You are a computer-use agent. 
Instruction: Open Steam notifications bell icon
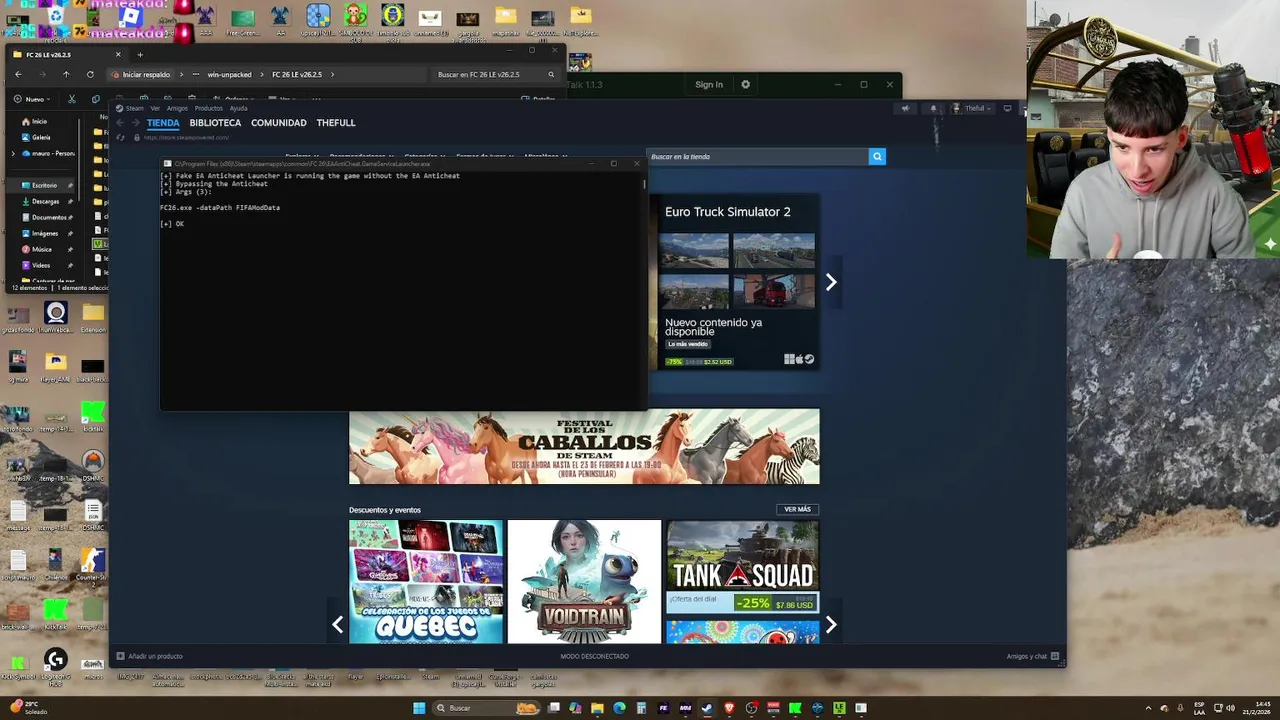pyautogui.click(x=934, y=108)
